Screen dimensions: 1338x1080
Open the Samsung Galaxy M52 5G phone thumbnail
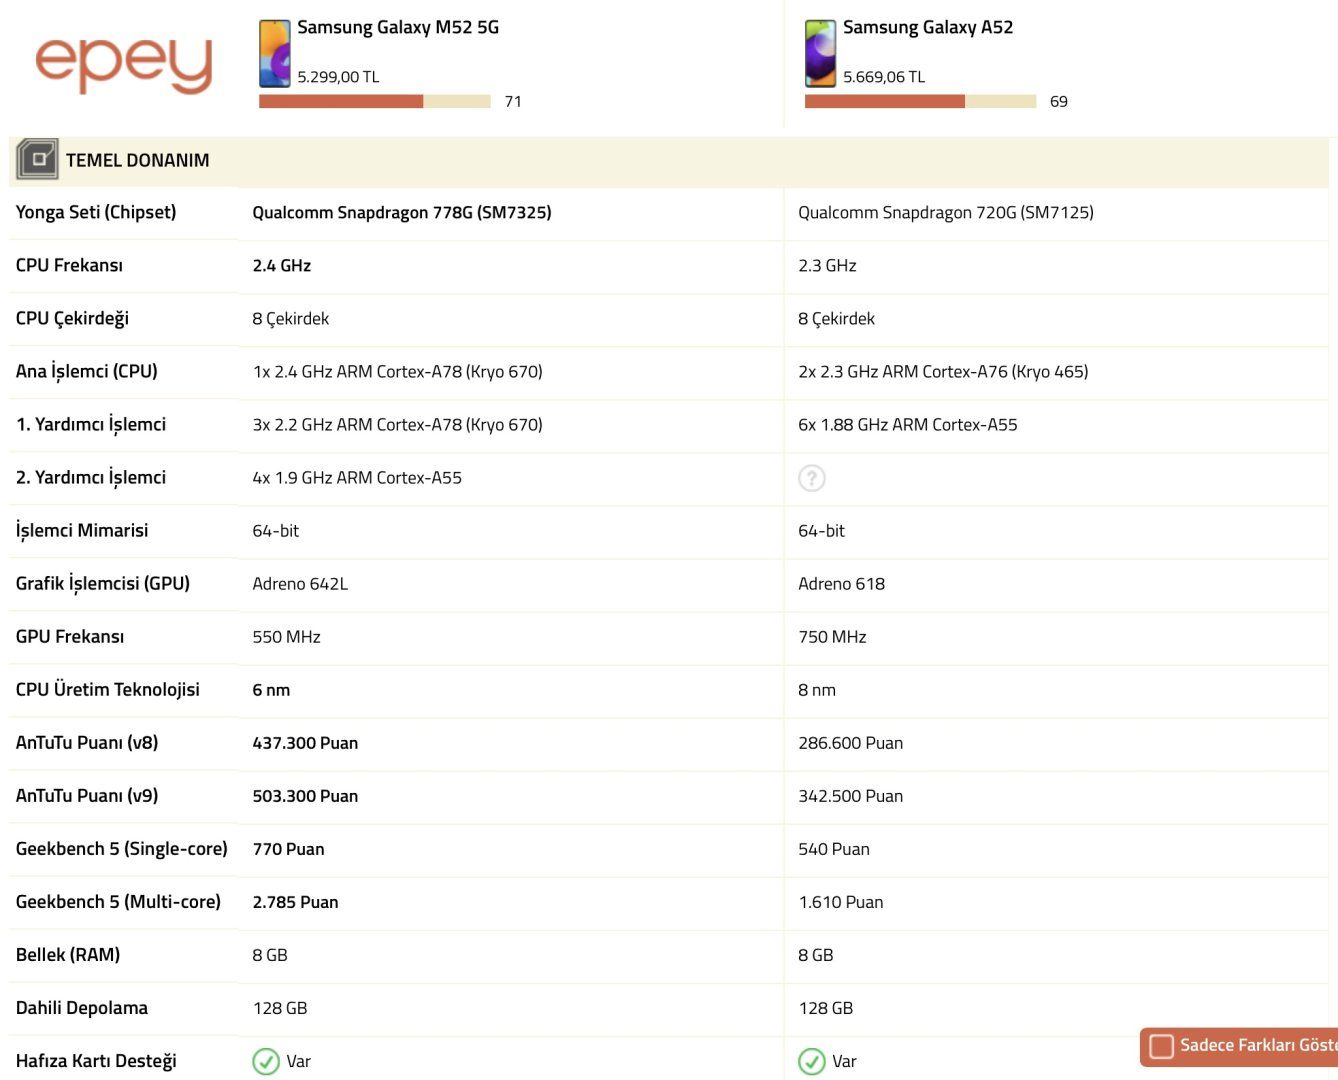(x=274, y=53)
